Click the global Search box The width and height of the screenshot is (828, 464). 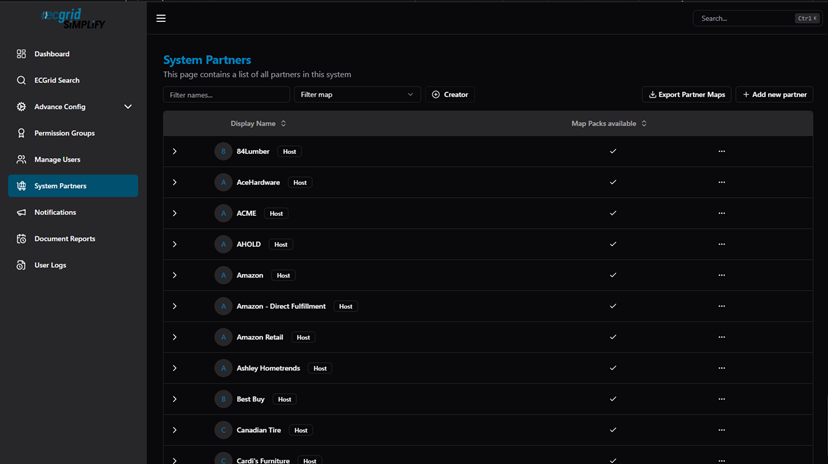pyautogui.click(x=757, y=18)
